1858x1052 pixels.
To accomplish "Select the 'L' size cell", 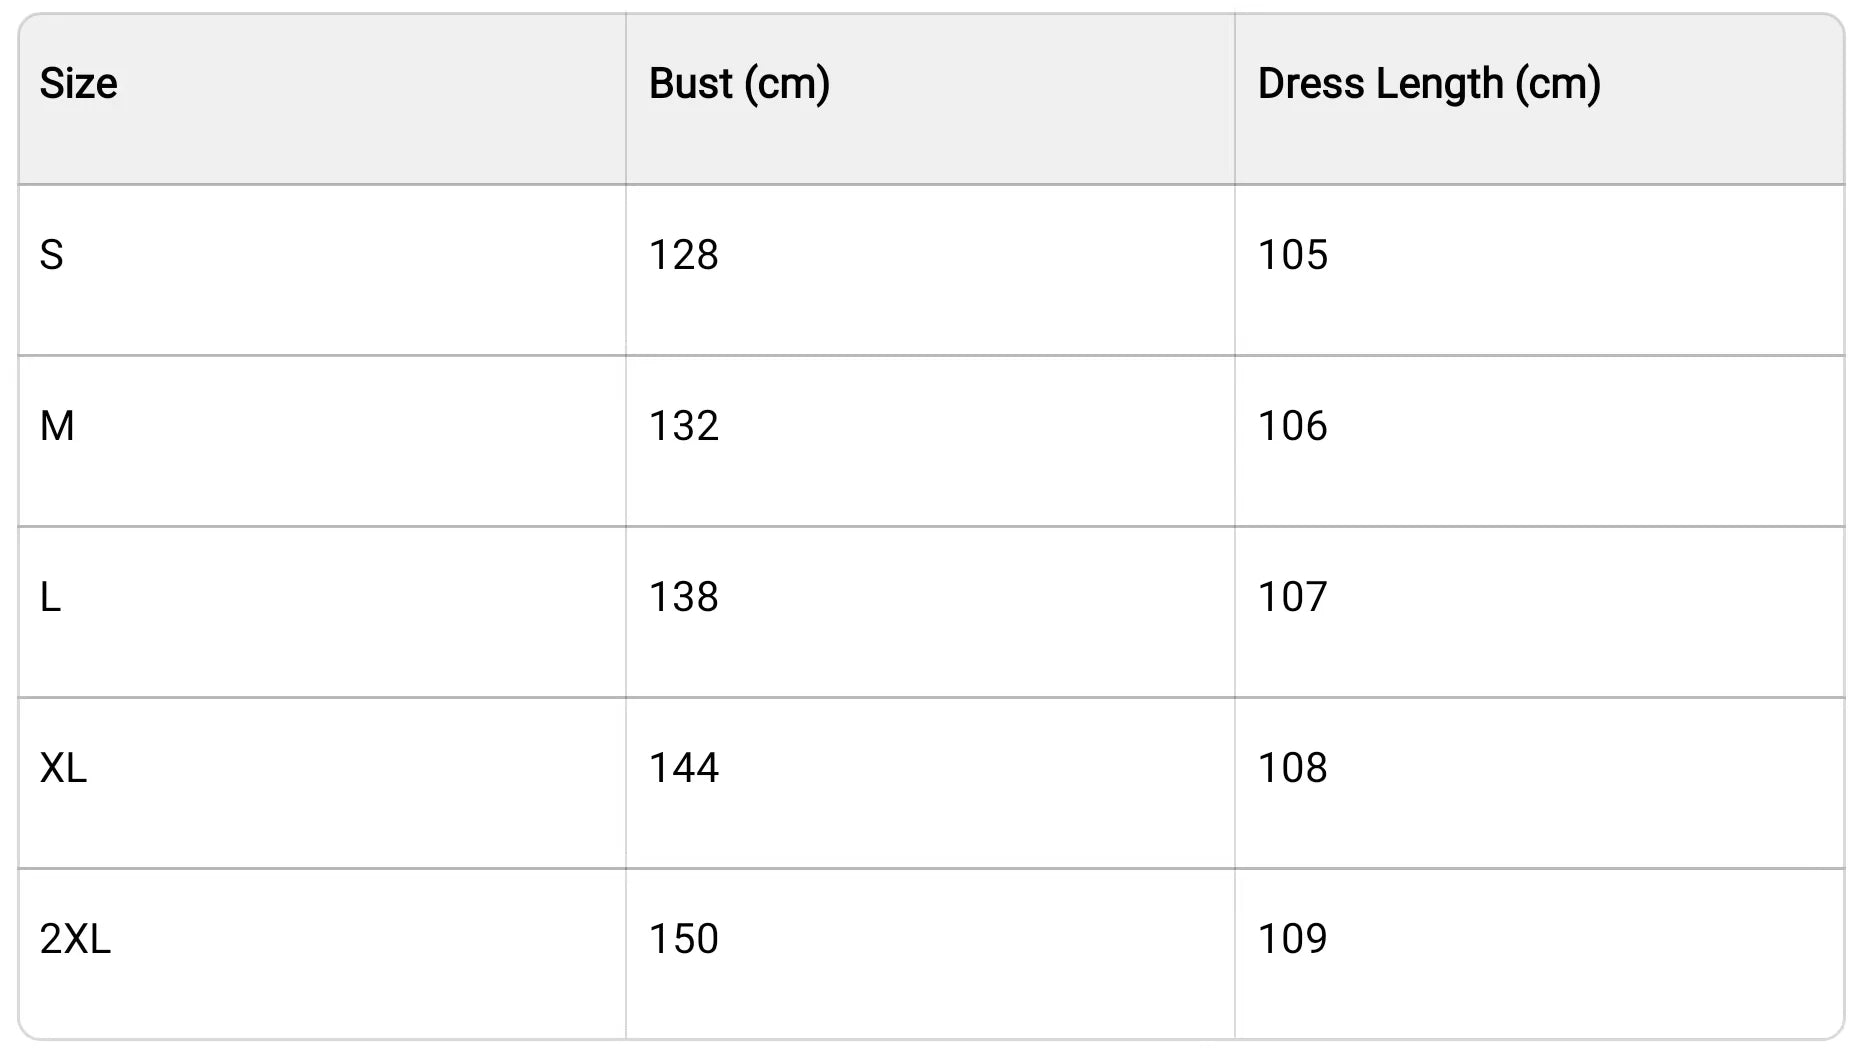I will pyautogui.click(x=50, y=597).
